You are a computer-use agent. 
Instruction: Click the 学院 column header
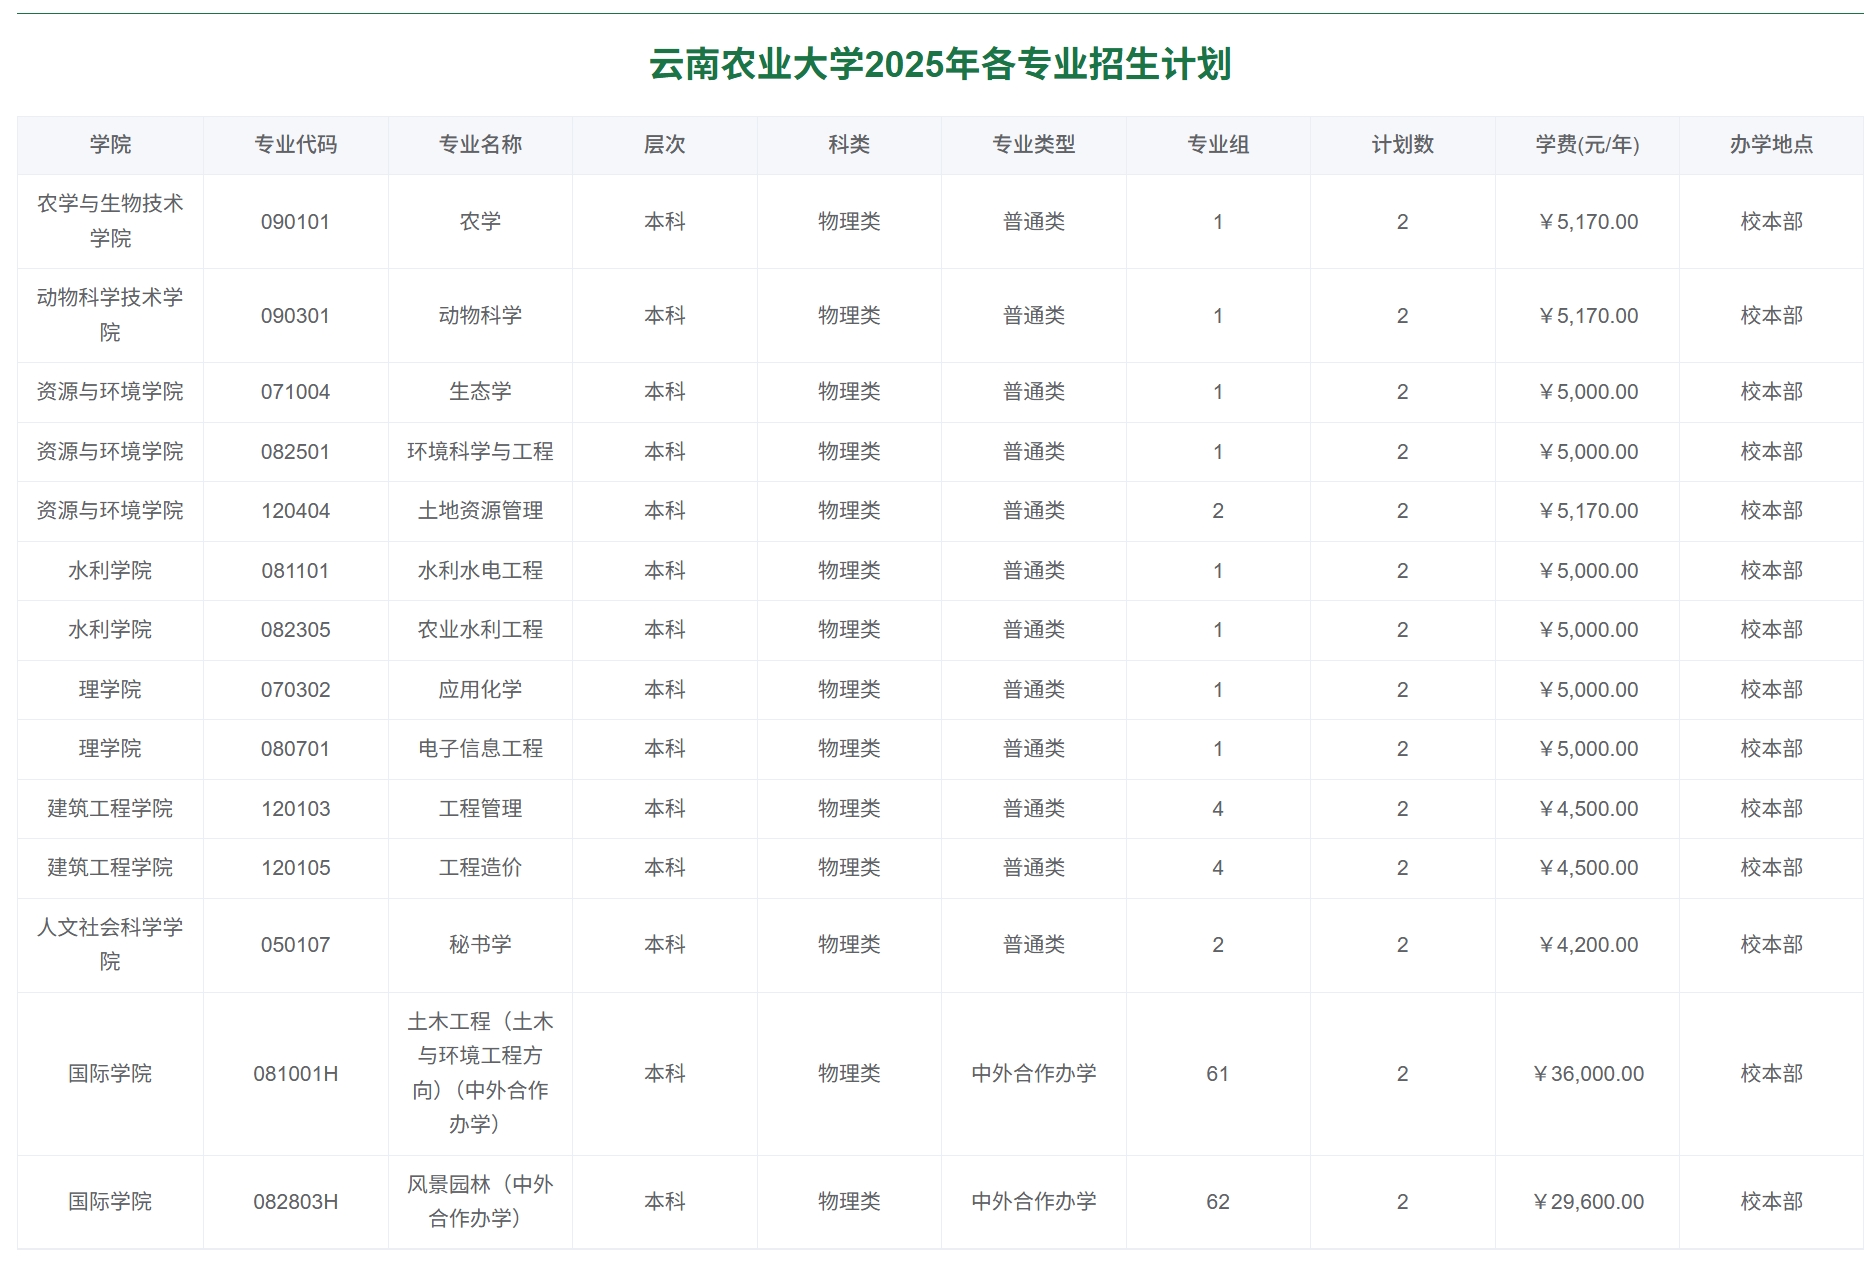pyautogui.click(x=110, y=145)
